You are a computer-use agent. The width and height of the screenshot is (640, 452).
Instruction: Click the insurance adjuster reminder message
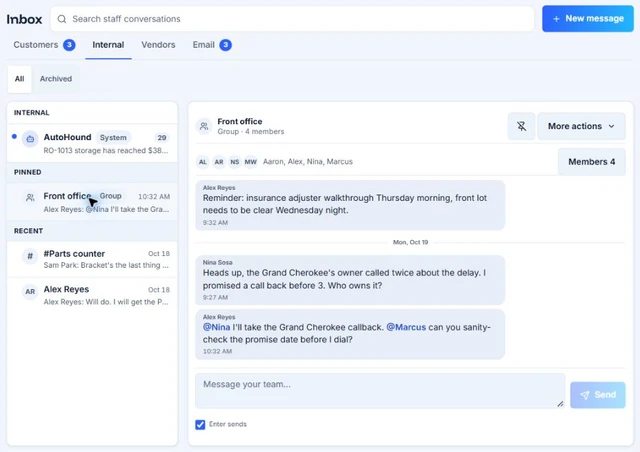[350, 205]
